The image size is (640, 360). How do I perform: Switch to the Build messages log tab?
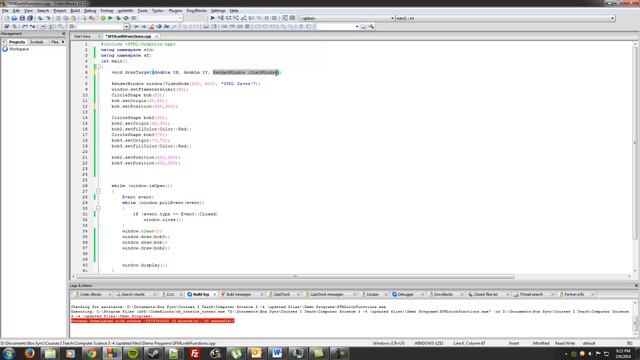[239, 294]
